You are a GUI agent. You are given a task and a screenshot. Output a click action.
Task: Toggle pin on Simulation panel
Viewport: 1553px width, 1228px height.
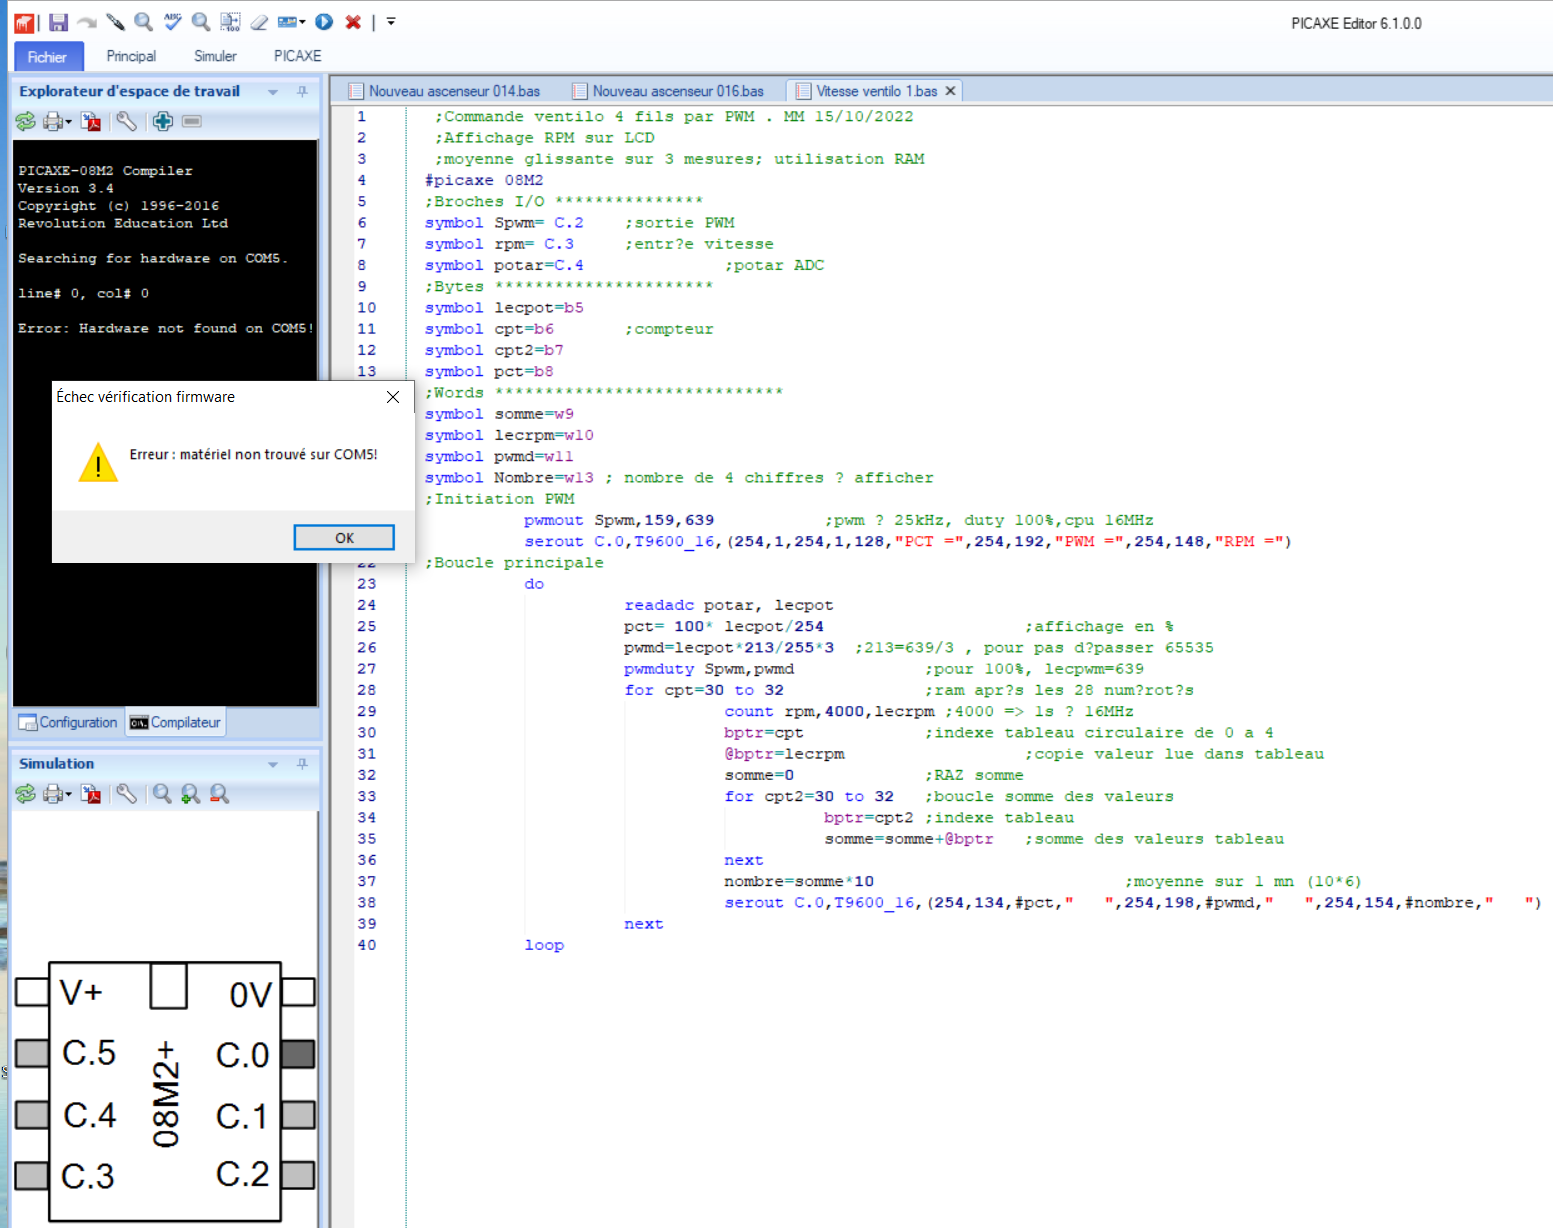pyautogui.click(x=302, y=764)
